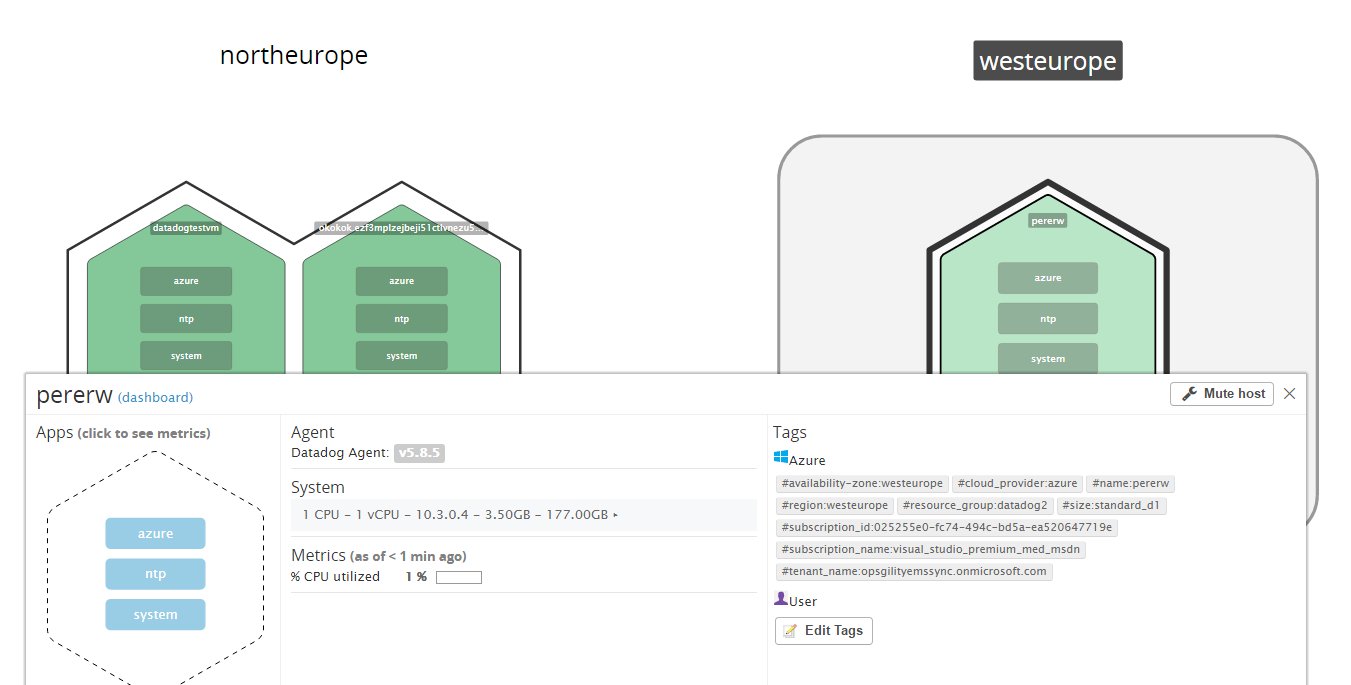Click system block on pererw map host
1351x685 pixels.
pyautogui.click(x=1048, y=359)
